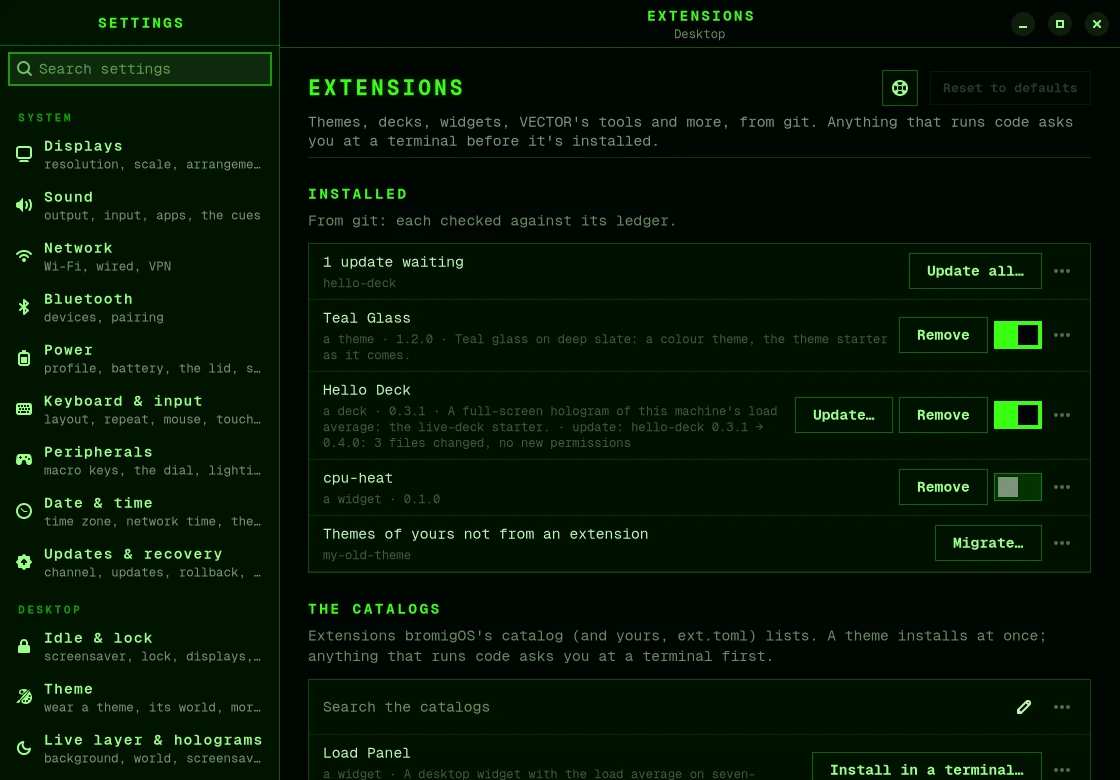The width and height of the screenshot is (1120, 780).
Task: Open Date & time settings
Action: click(140, 511)
